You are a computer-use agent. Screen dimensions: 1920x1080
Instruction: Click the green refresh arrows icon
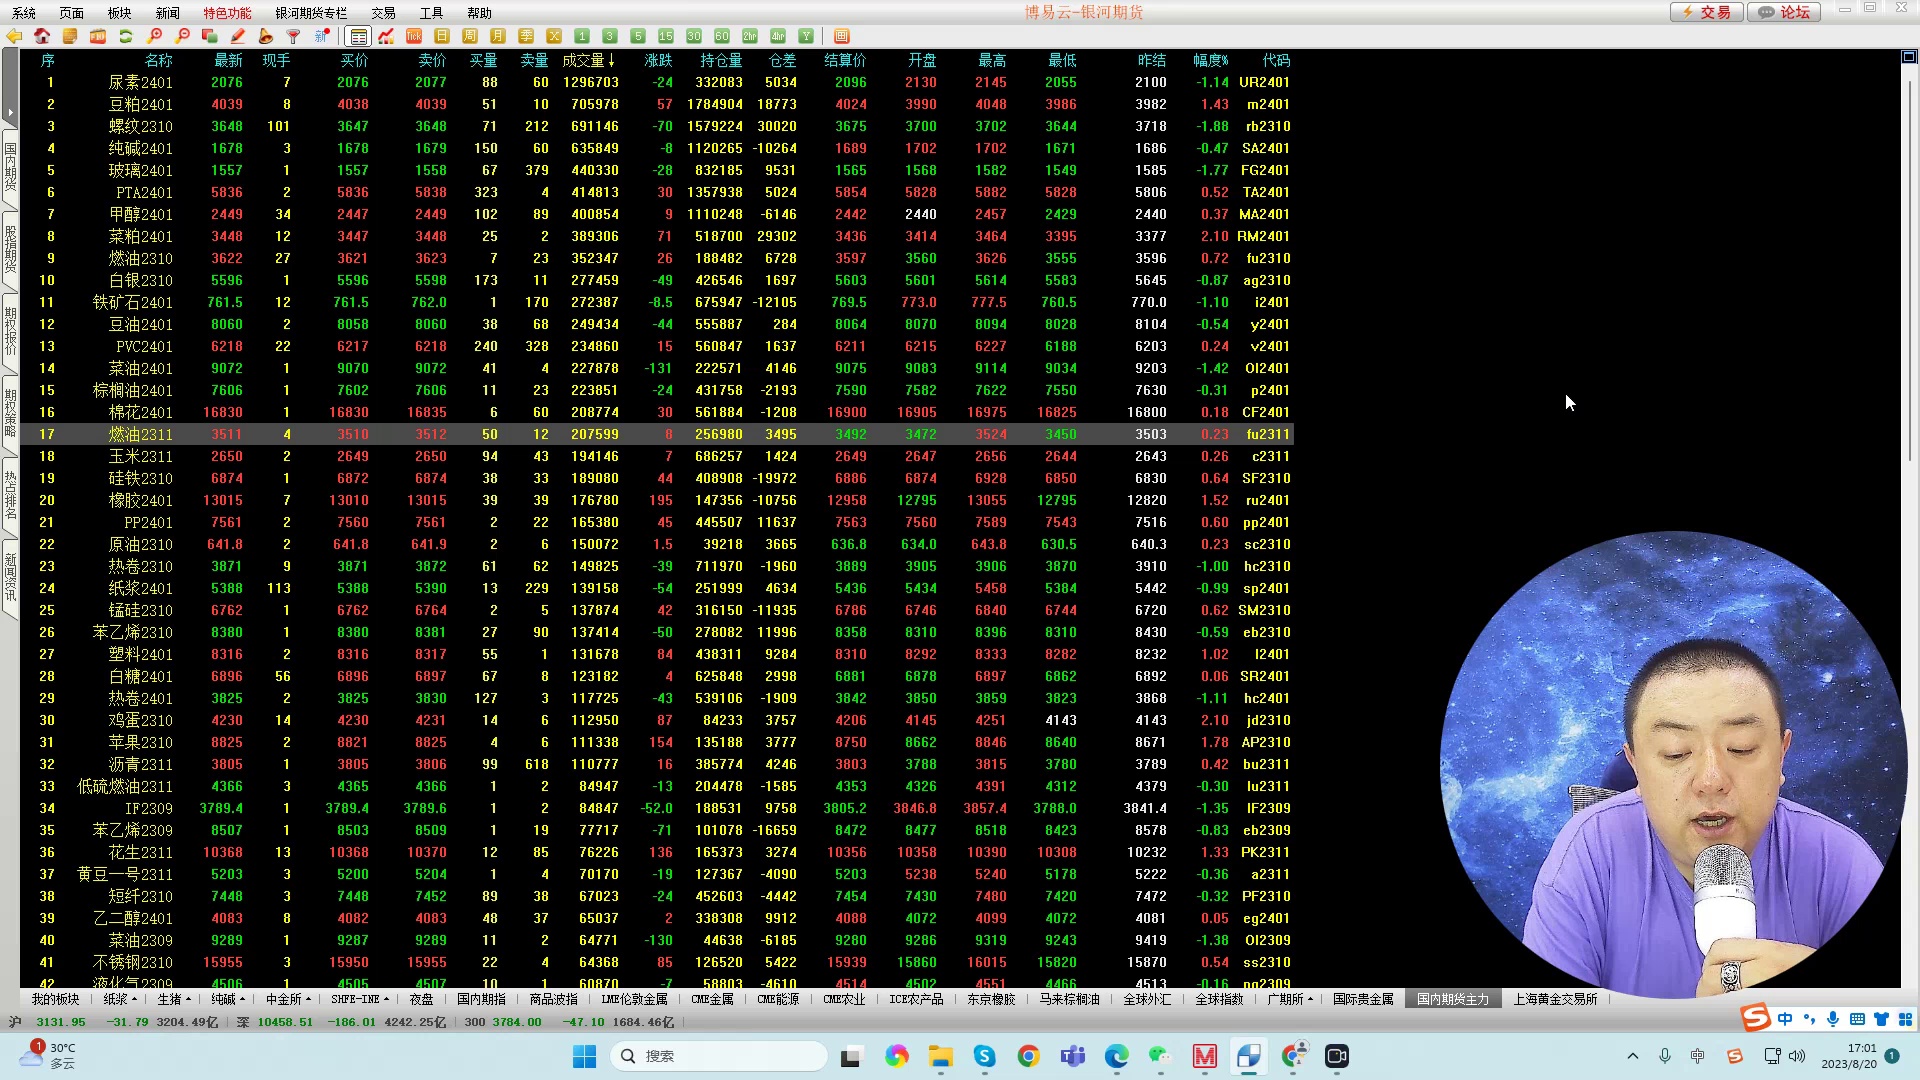[126, 36]
